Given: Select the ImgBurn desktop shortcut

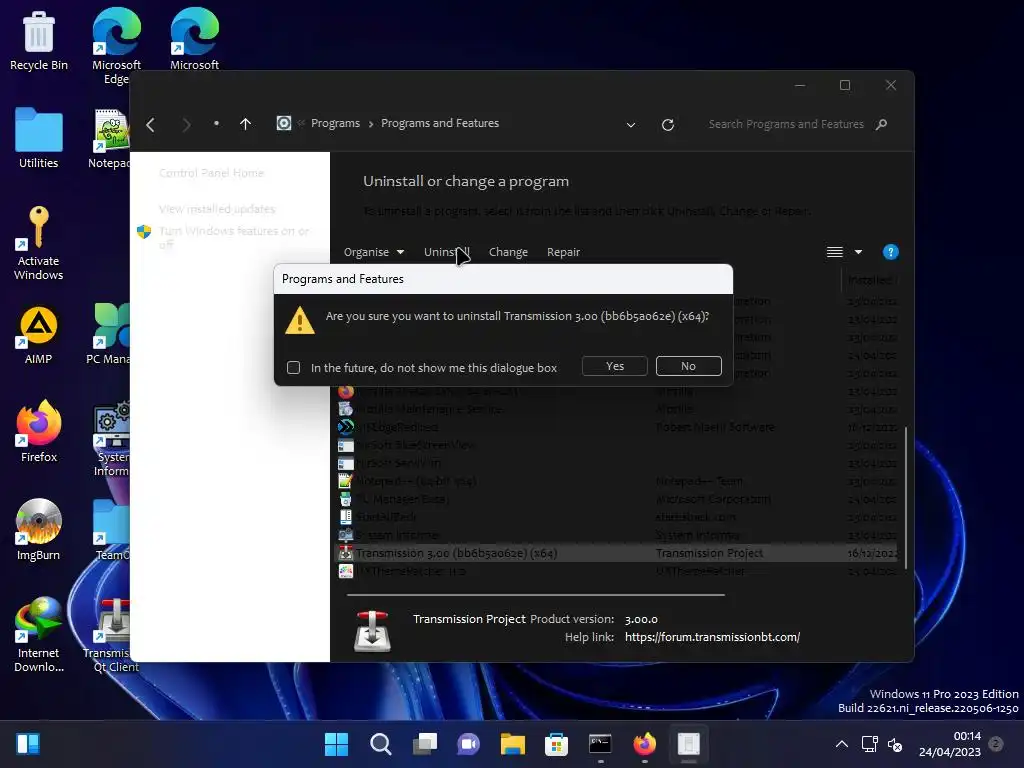Looking at the screenshot, I should 39,530.
